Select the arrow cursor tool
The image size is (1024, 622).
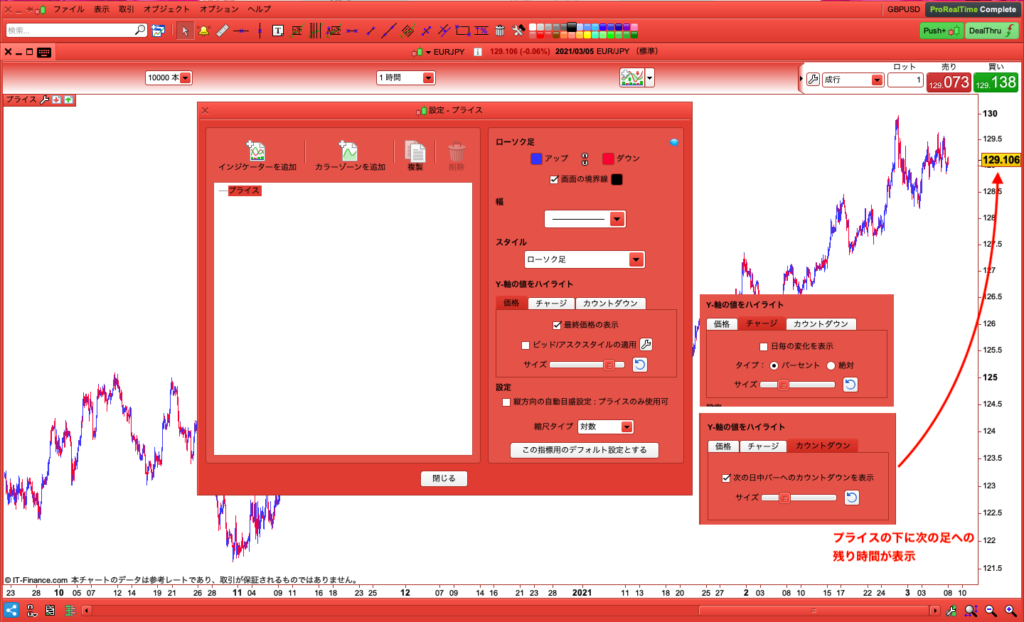tap(185, 31)
